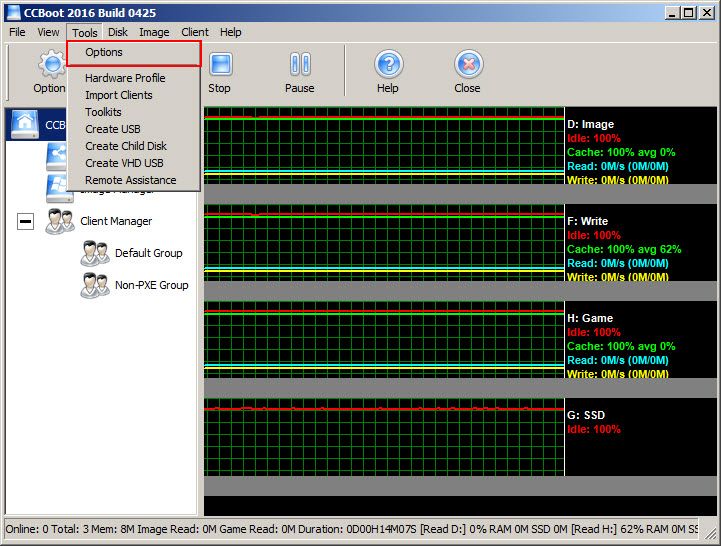Click the G: SSD disk graph
Viewport: 721px width, 546px height.
[x=384, y=437]
